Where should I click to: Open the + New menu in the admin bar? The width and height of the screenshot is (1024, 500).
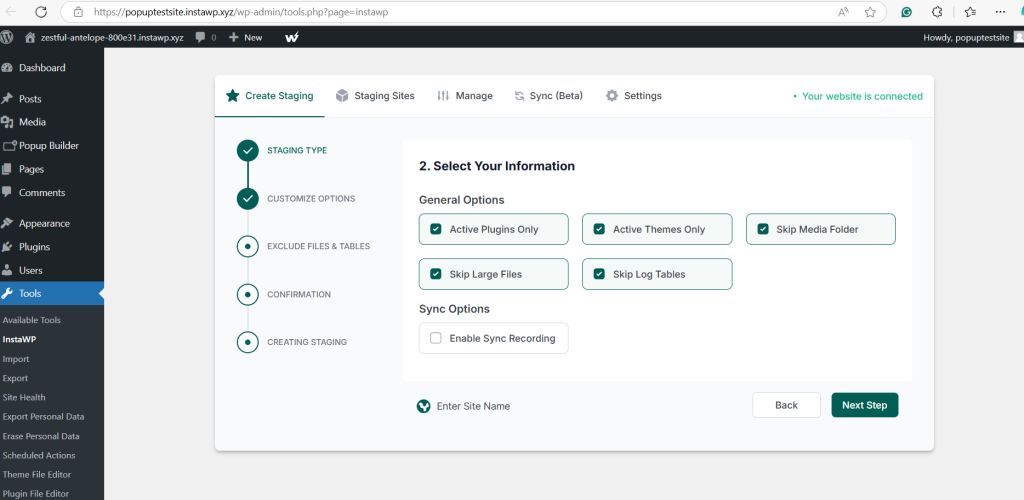coord(246,37)
